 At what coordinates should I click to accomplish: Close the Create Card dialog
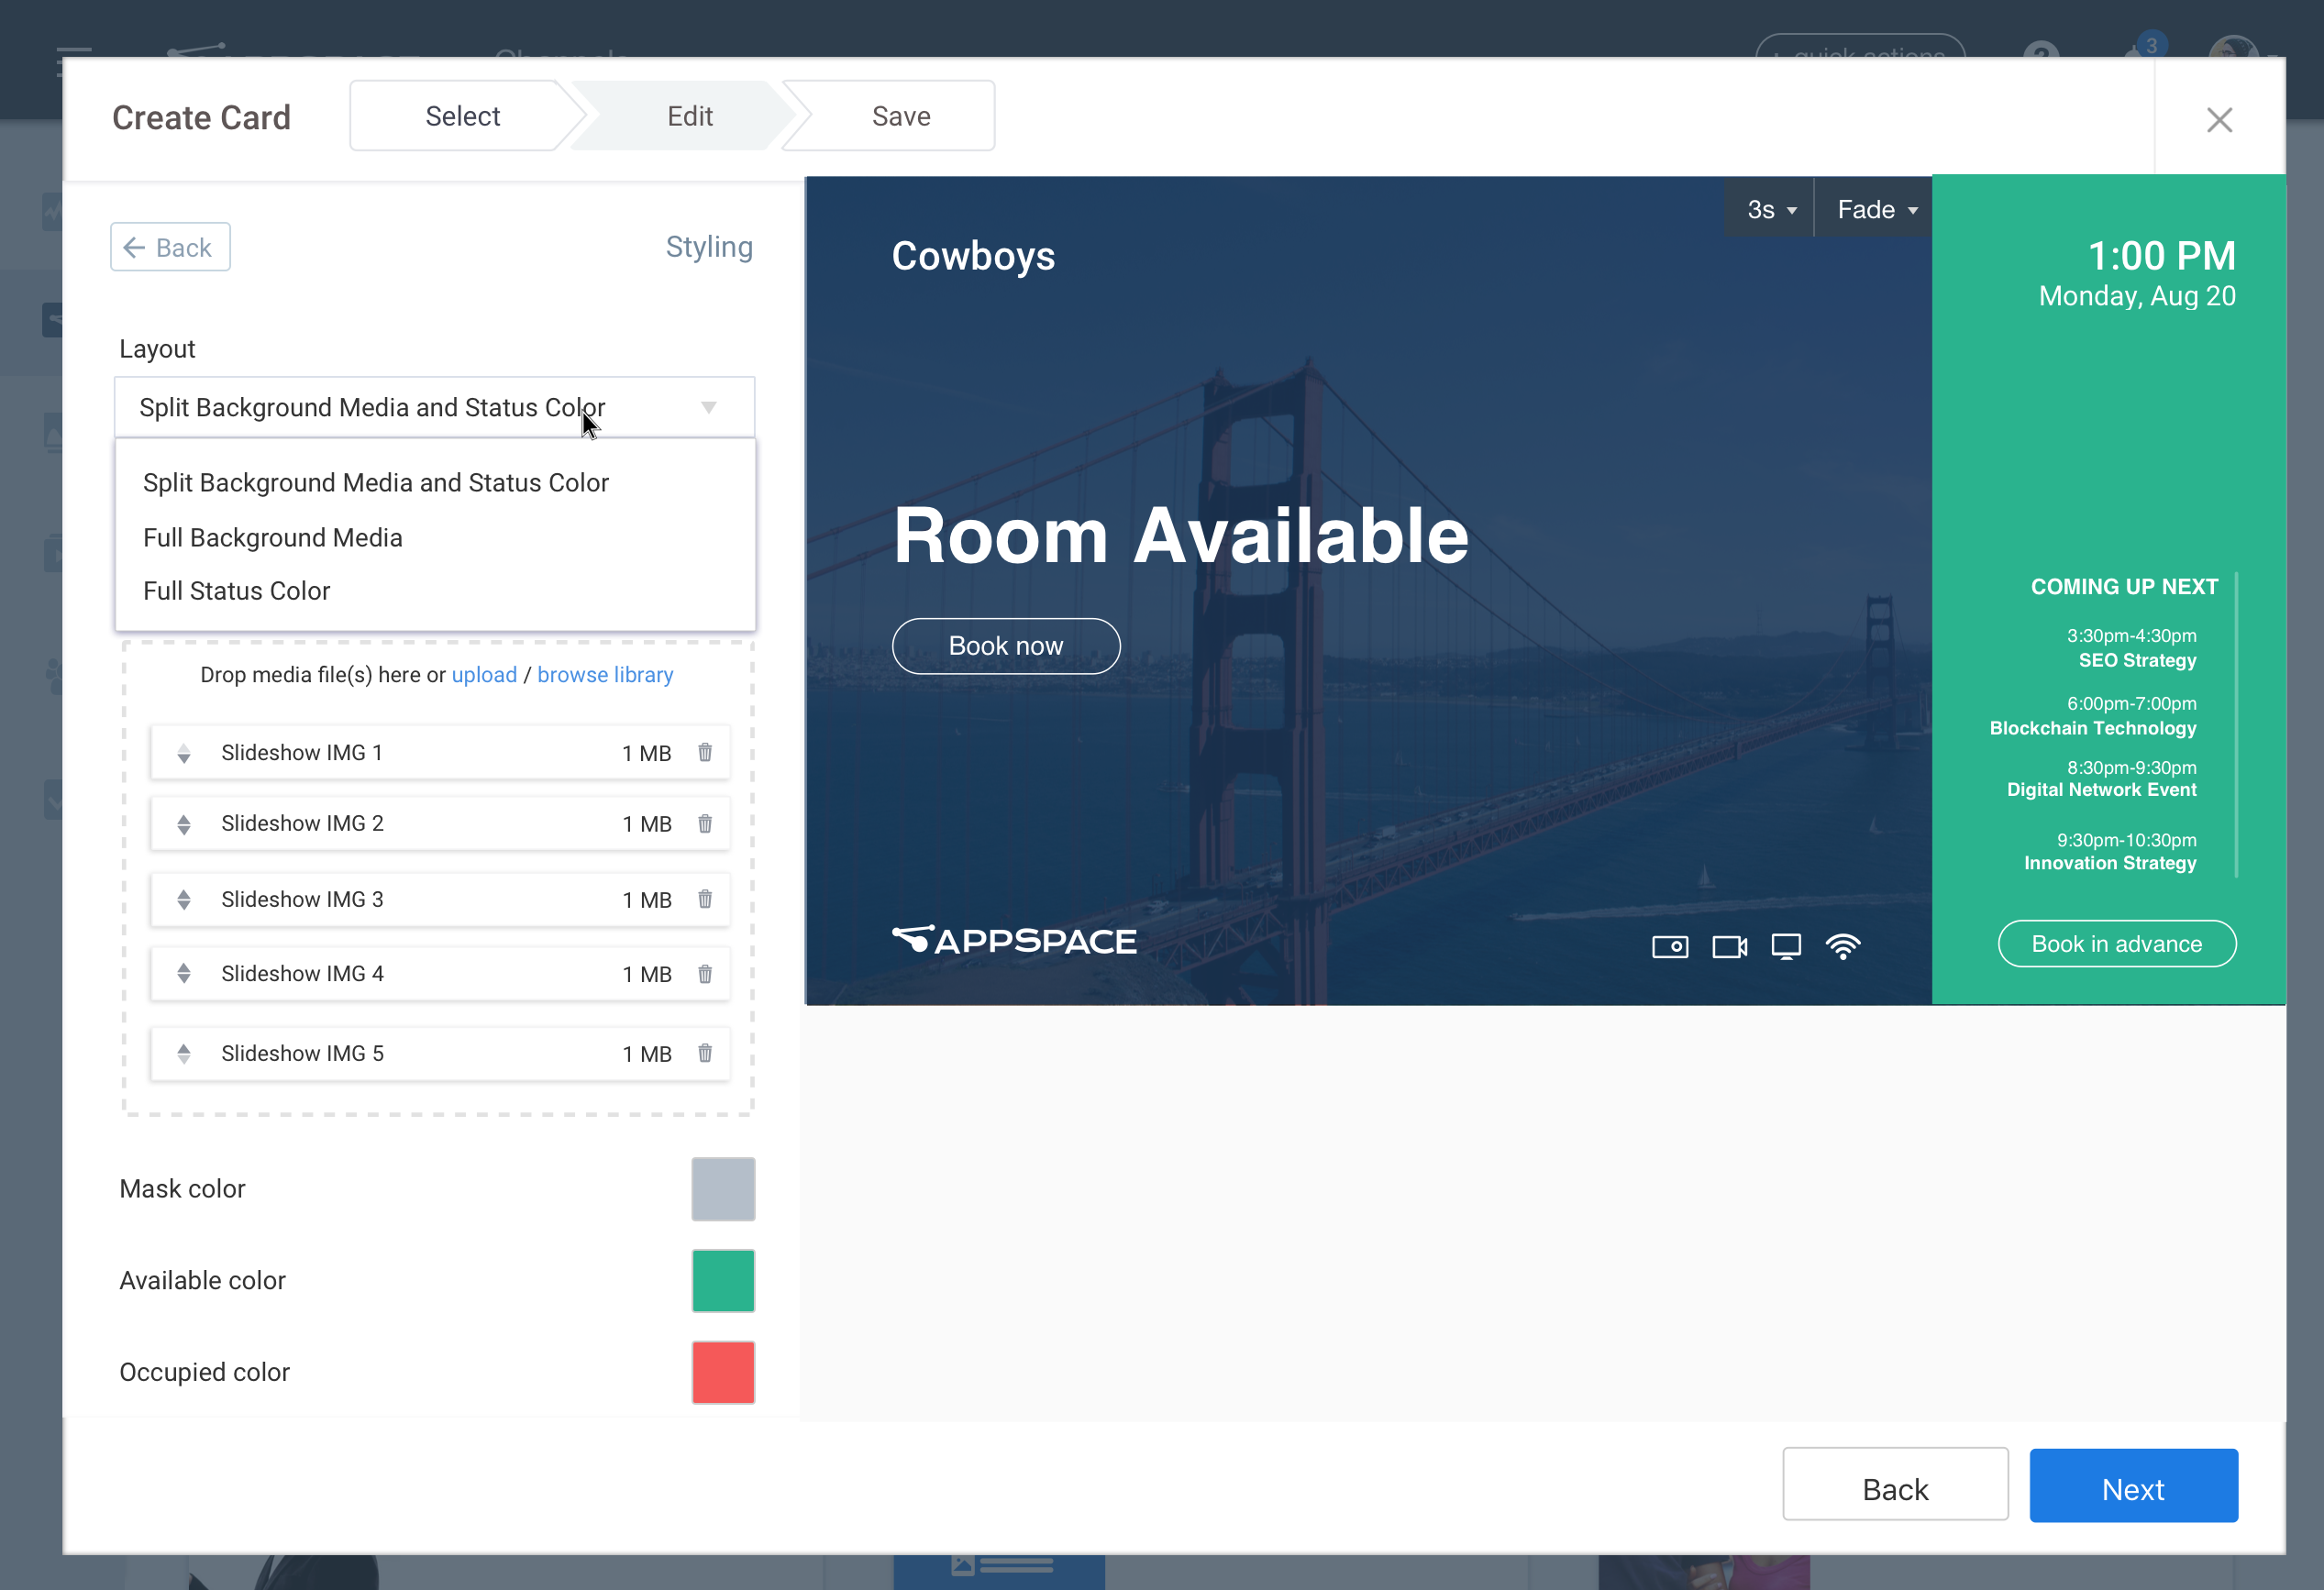point(2219,120)
